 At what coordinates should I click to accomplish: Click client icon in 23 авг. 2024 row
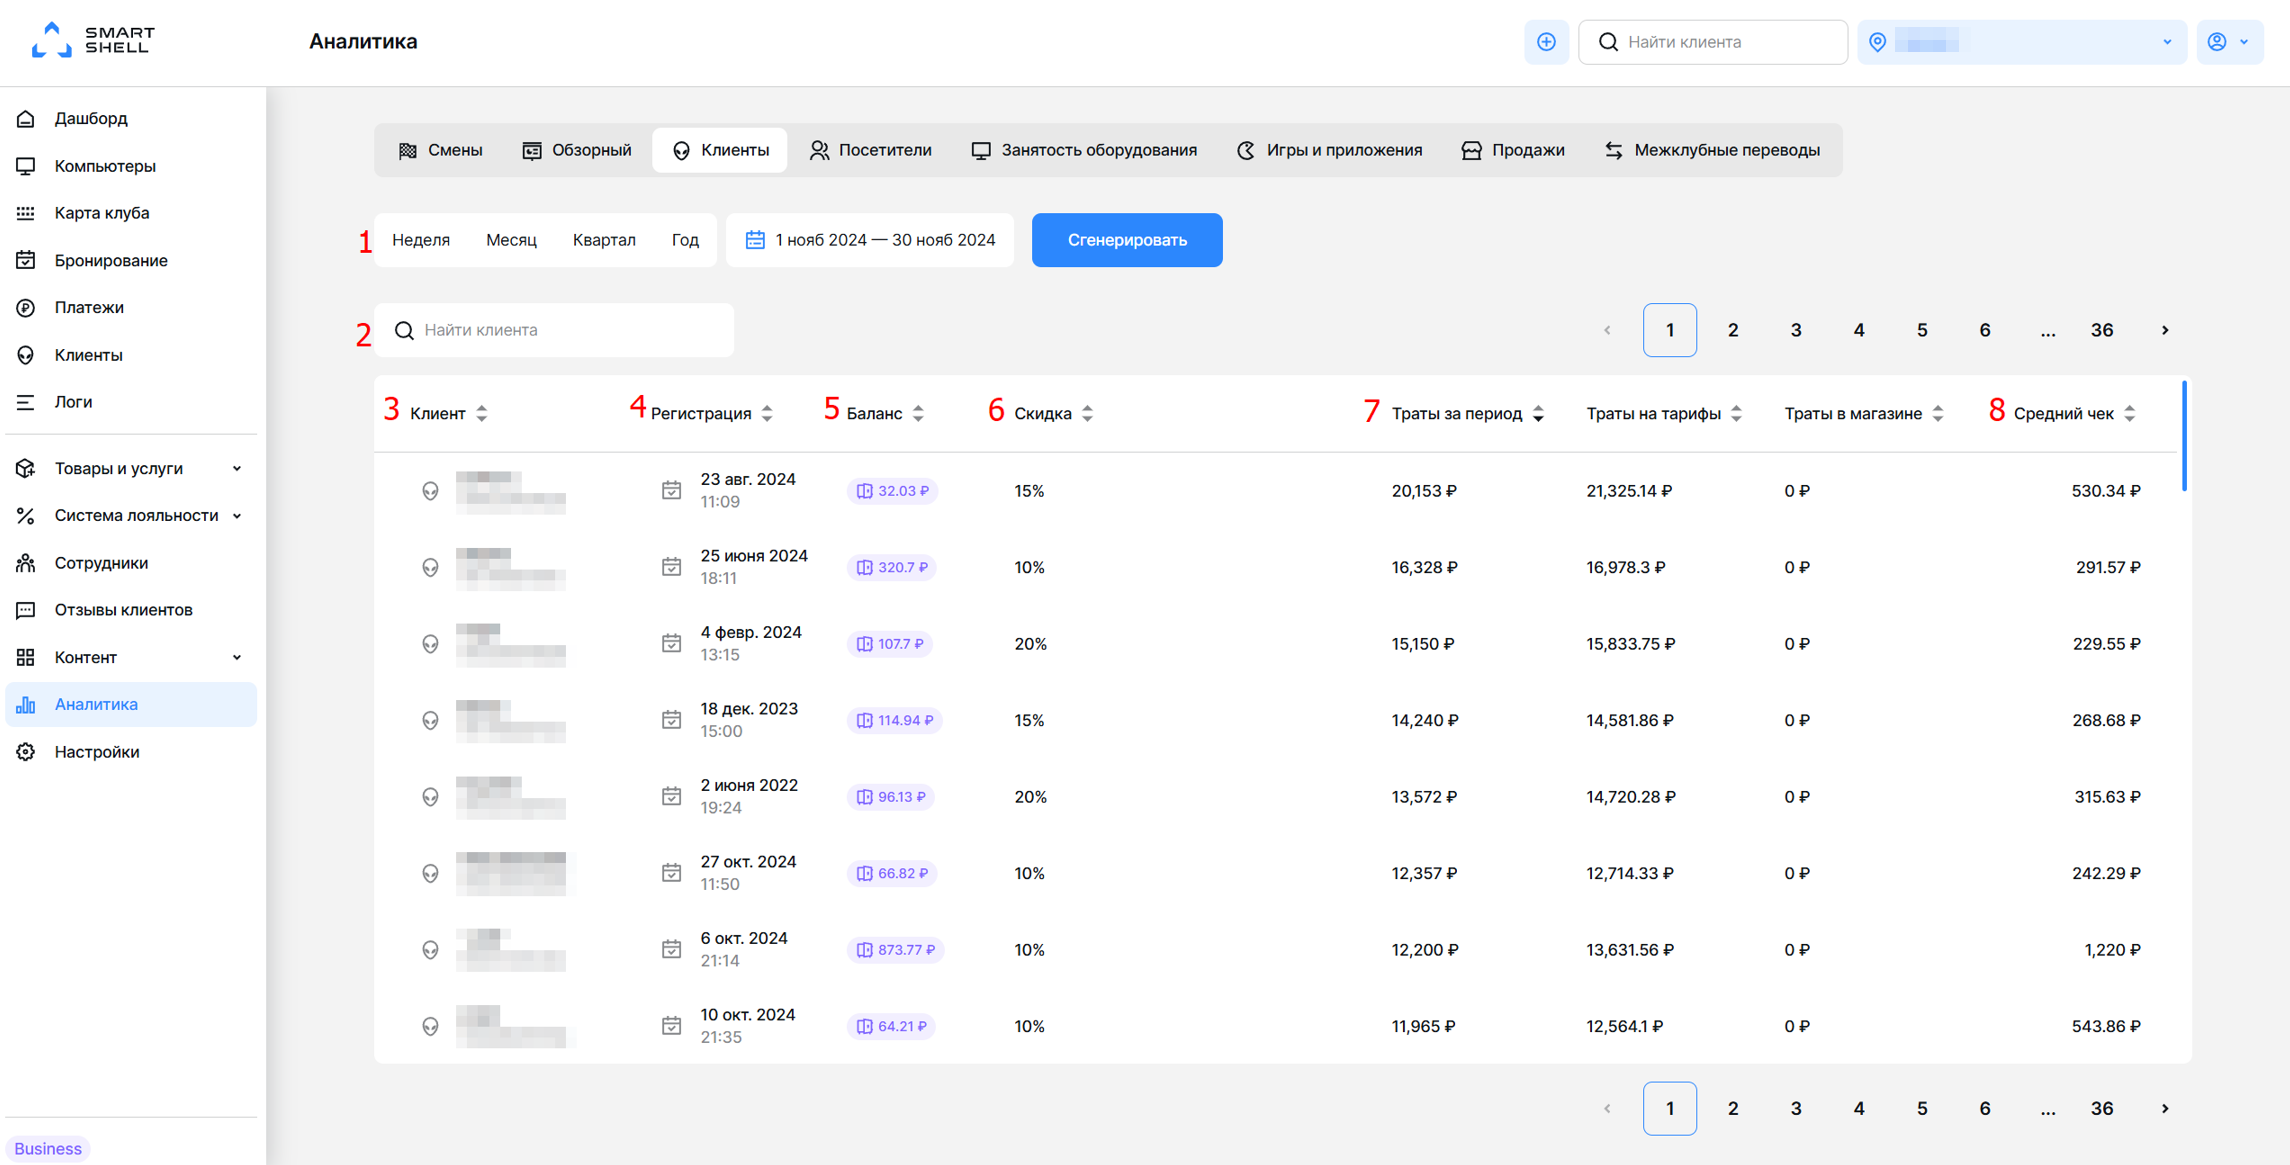point(430,491)
